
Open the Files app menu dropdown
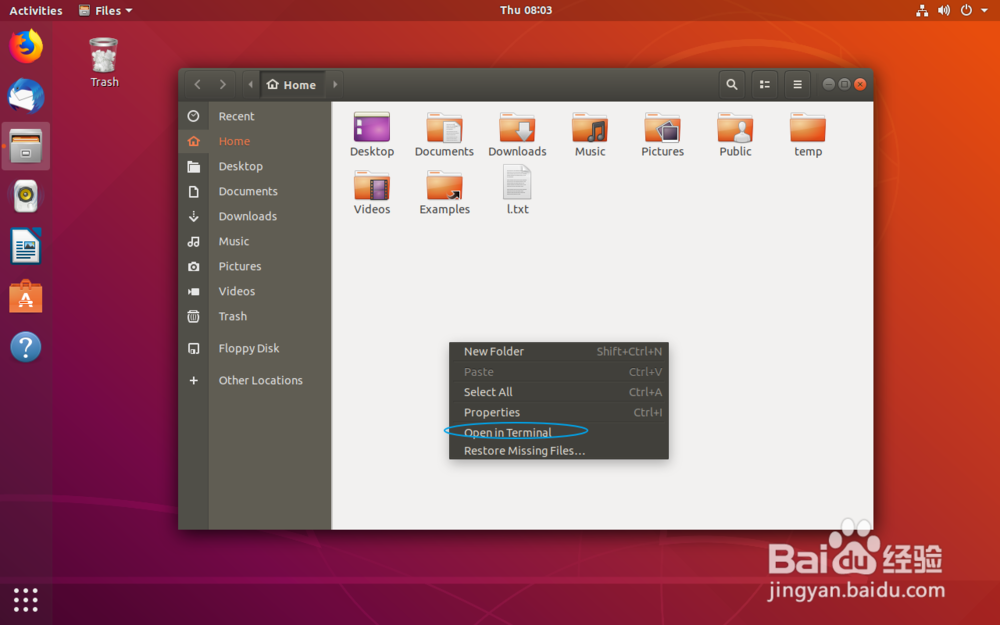[x=105, y=11]
